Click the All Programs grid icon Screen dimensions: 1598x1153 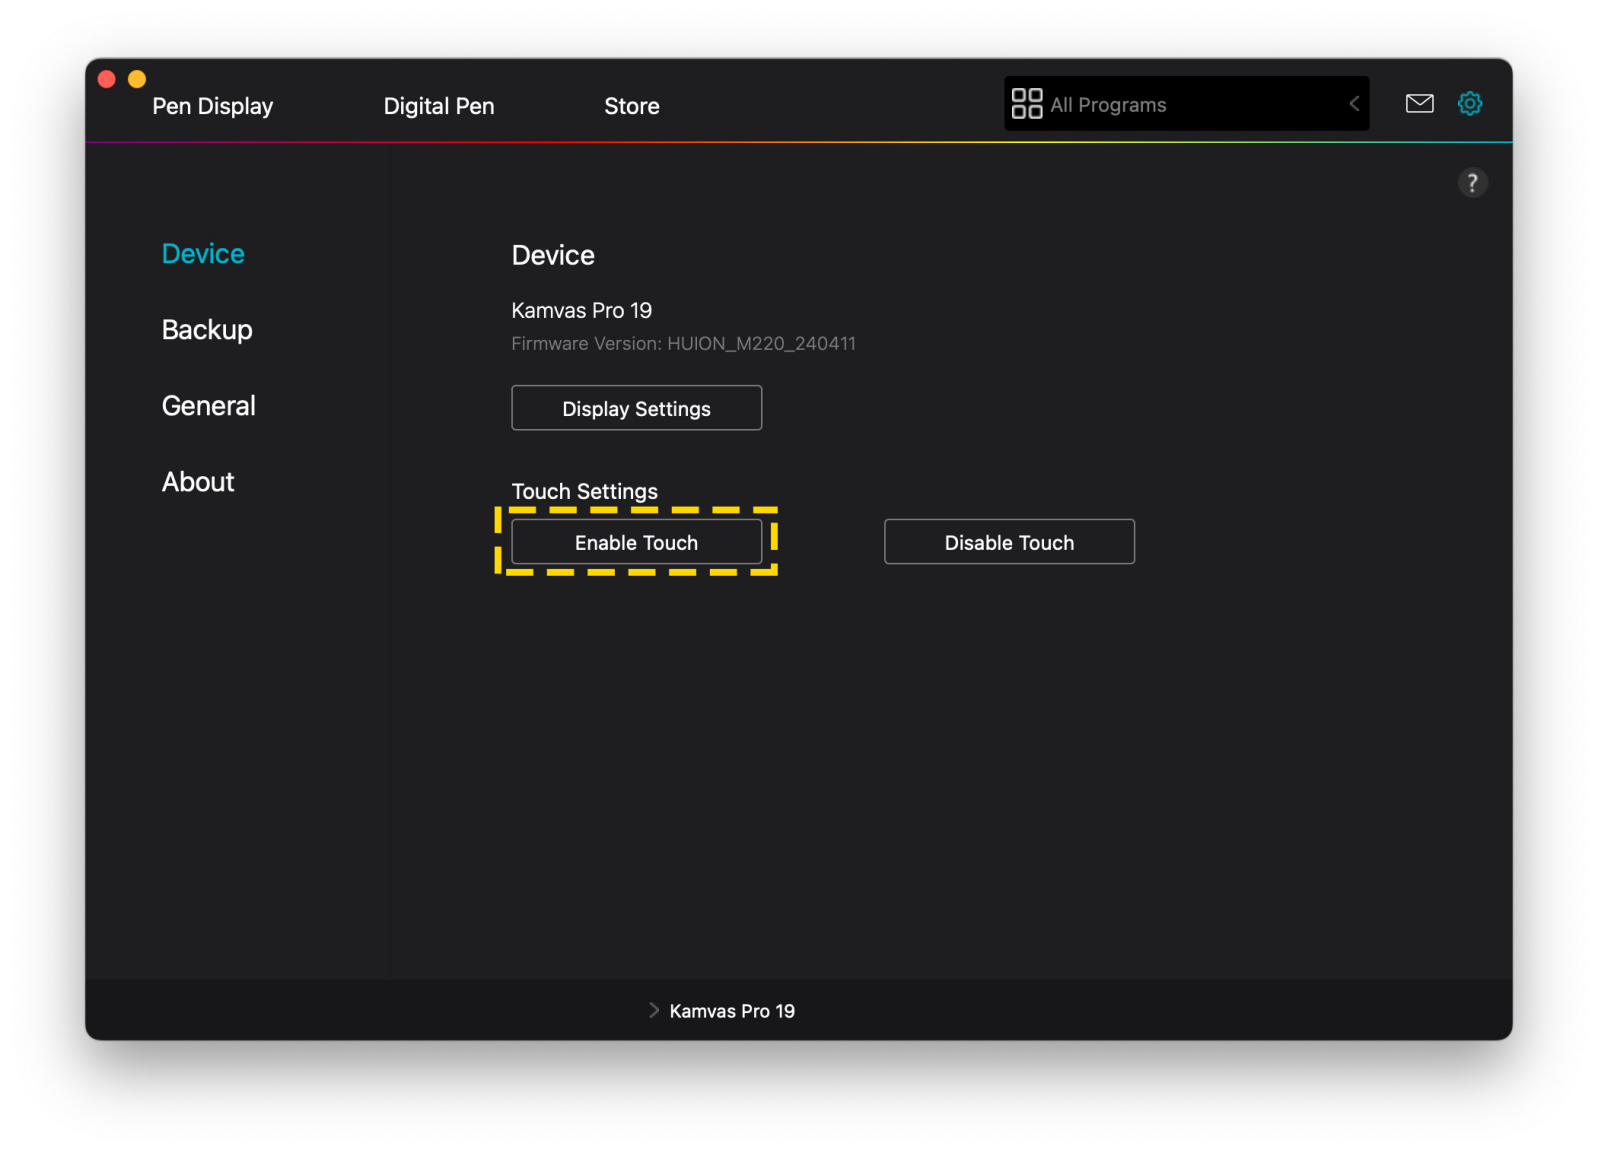pos(1027,103)
